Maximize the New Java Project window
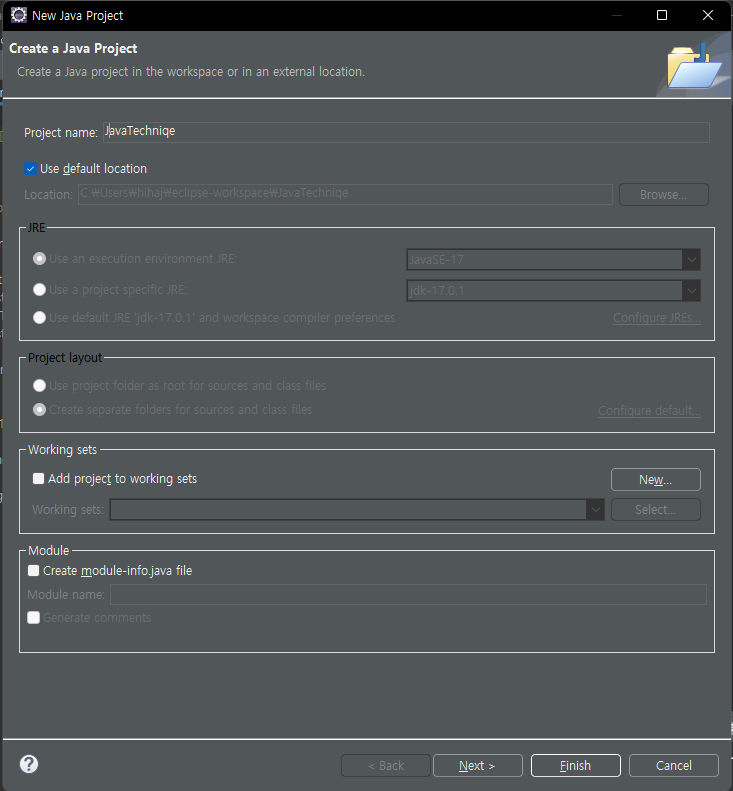The image size is (733, 791). [662, 15]
